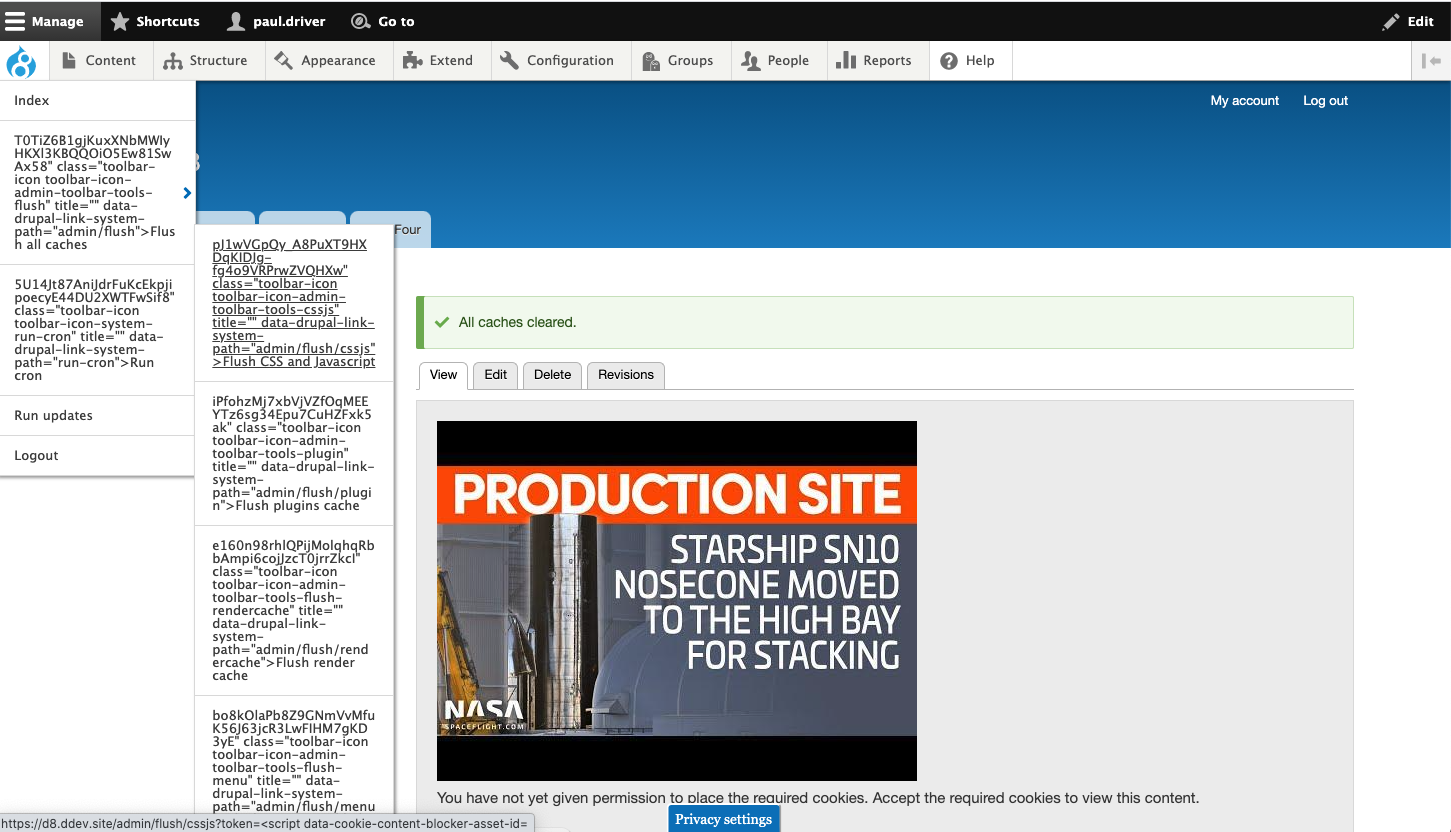This screenshot has width=1451, height=832.
Task: Click the Starship SN10 video thumbnail
Action: [x=677, y=601]
